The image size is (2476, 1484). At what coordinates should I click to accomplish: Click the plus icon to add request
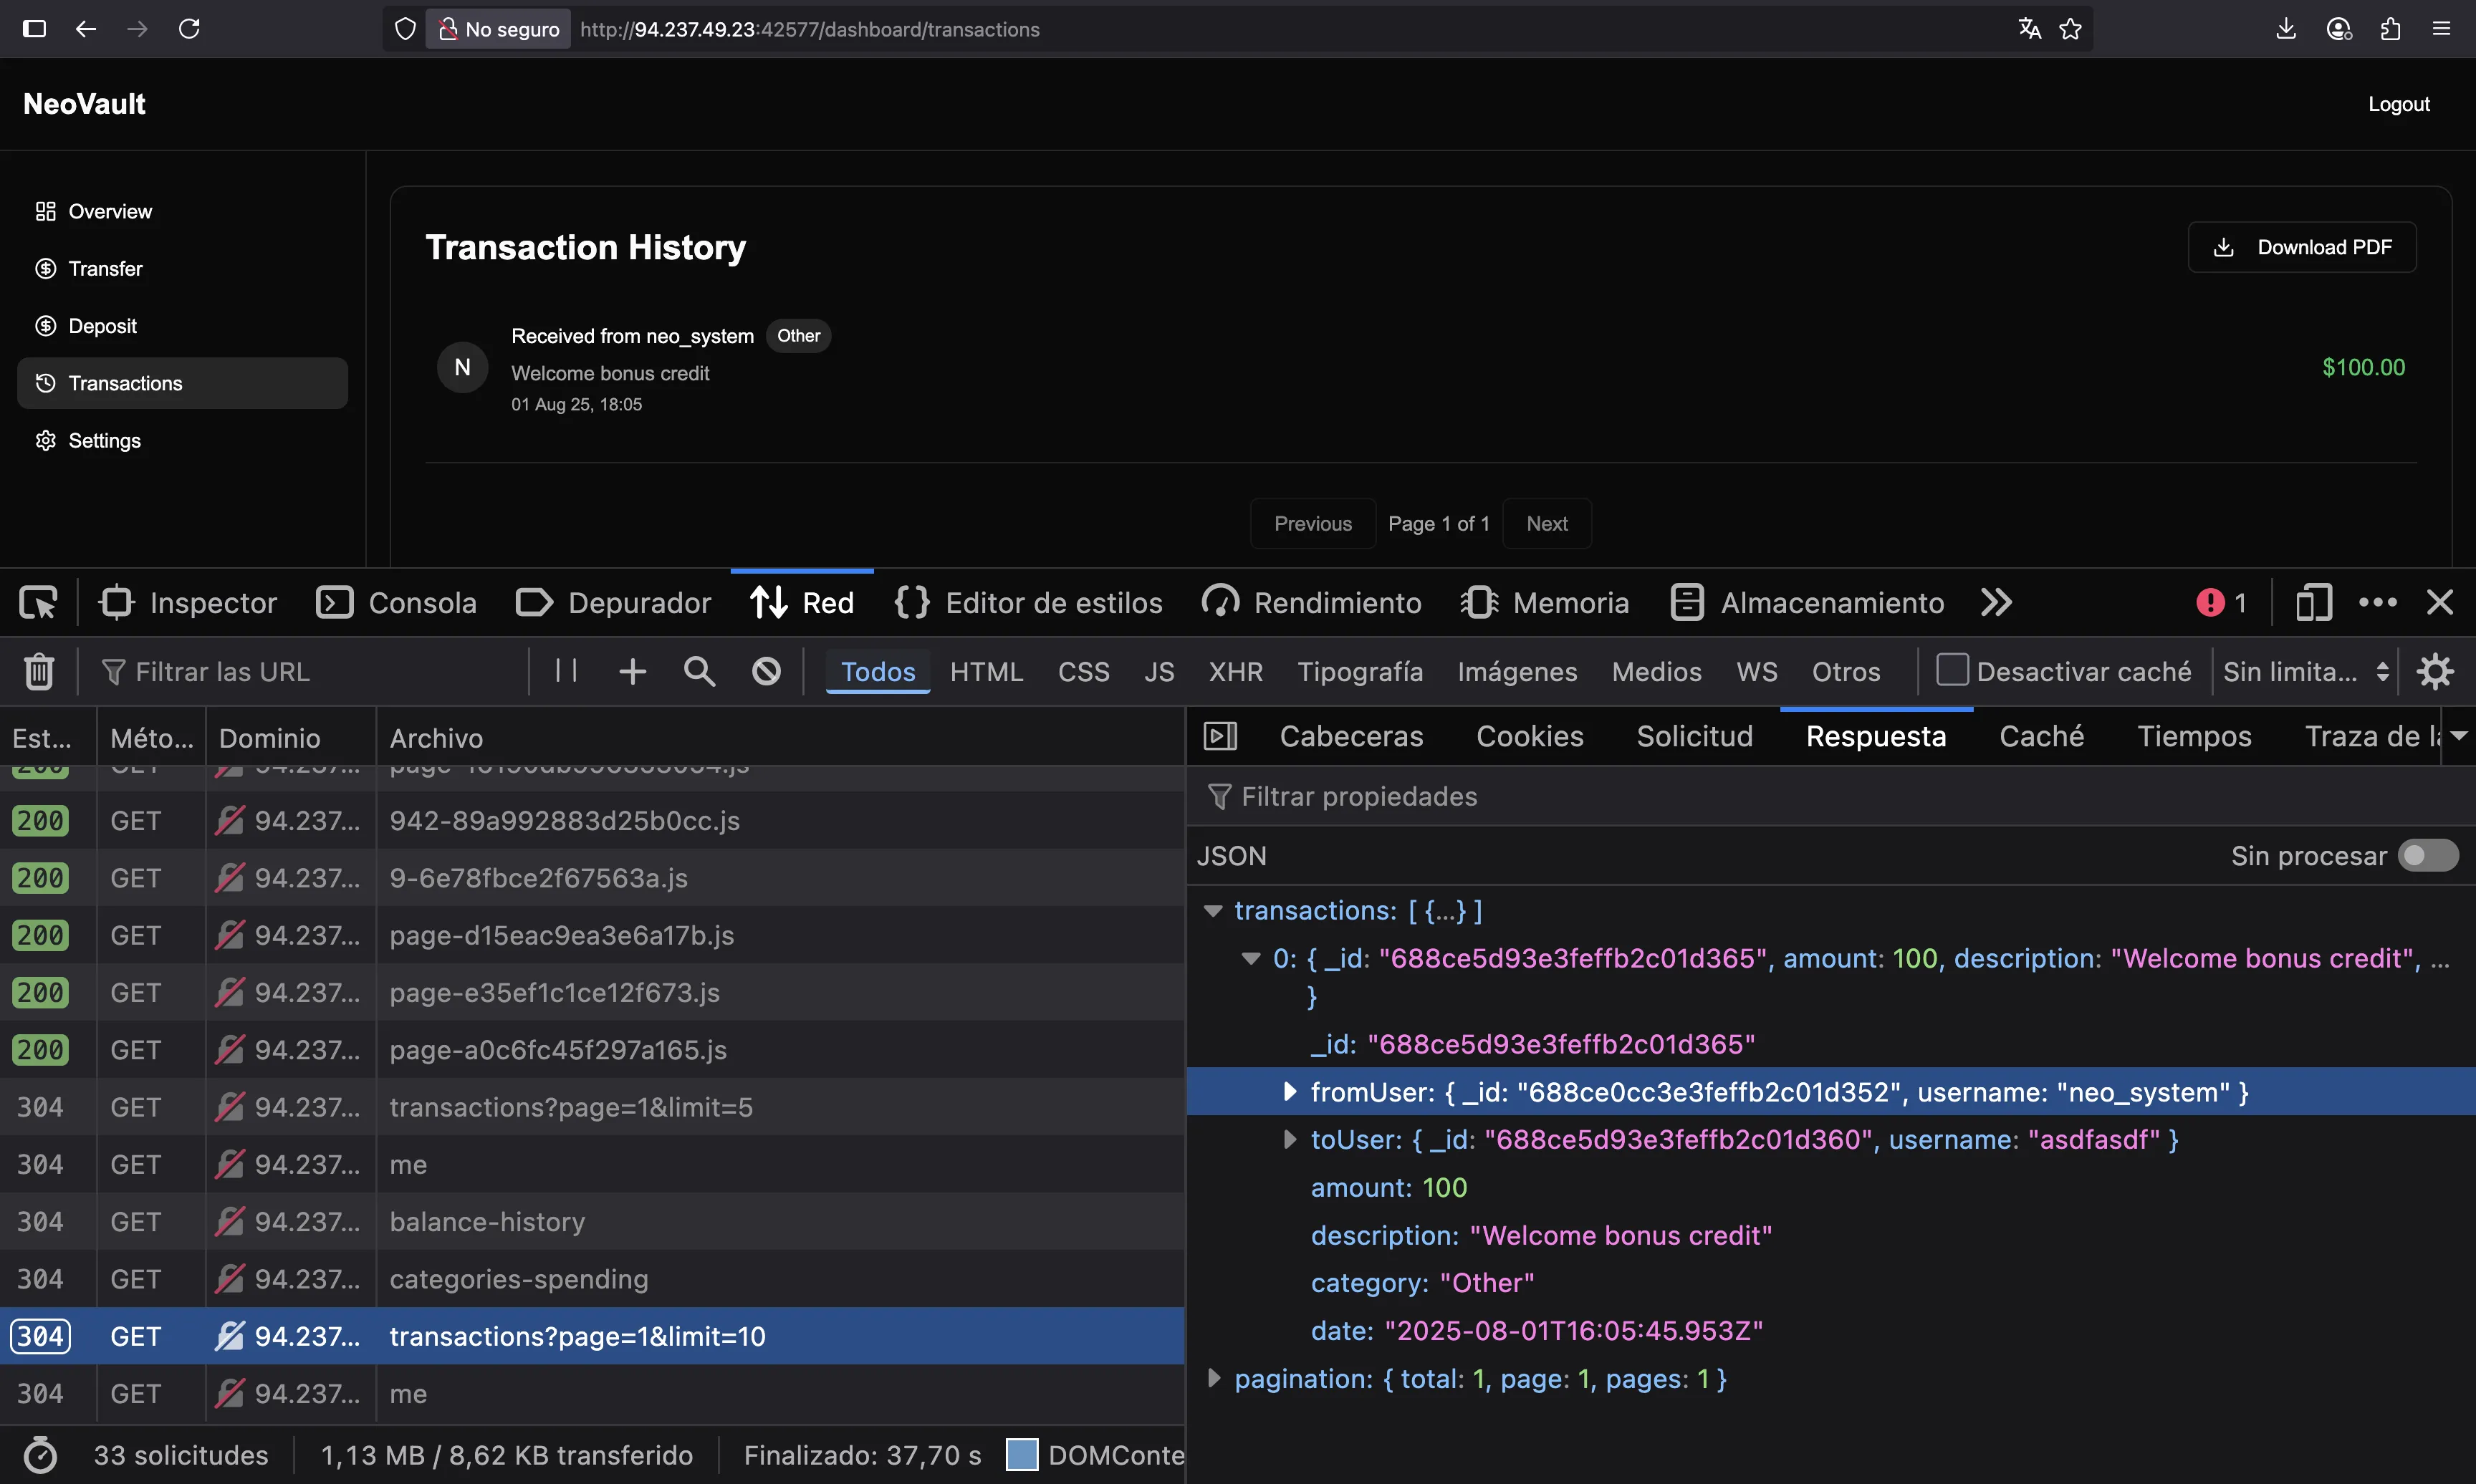point(632,671)
